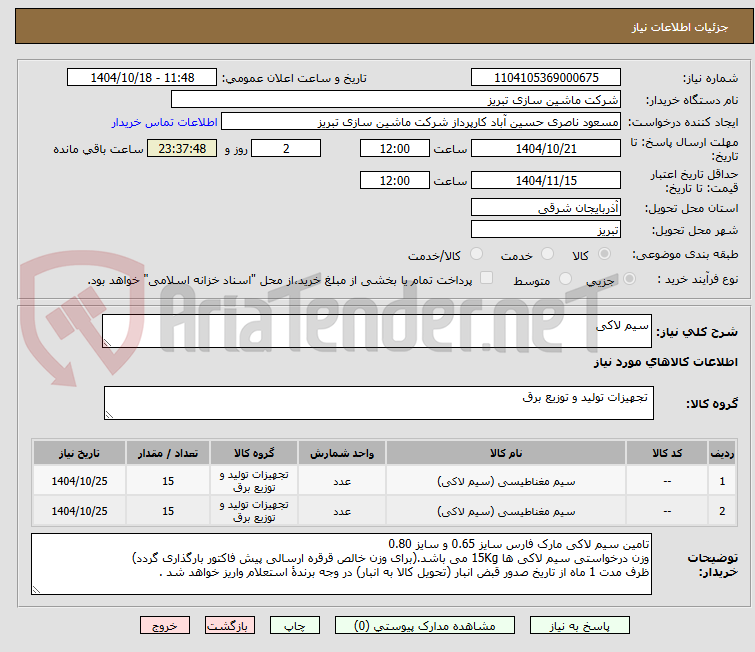755x652 pixels.
Task: Click row 2 unit عدد cell
Action: coord(342,511)
